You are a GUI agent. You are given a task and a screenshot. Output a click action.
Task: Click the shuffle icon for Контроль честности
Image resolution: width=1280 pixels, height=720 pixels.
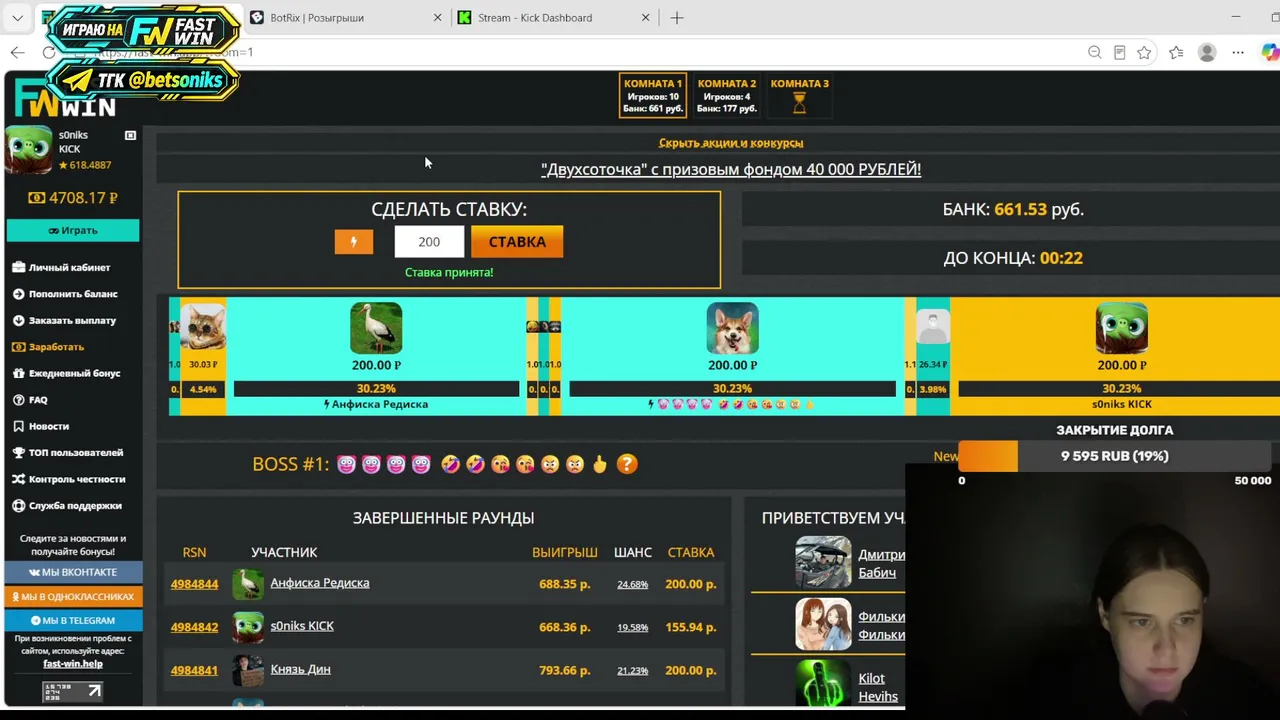click(19, 480)
